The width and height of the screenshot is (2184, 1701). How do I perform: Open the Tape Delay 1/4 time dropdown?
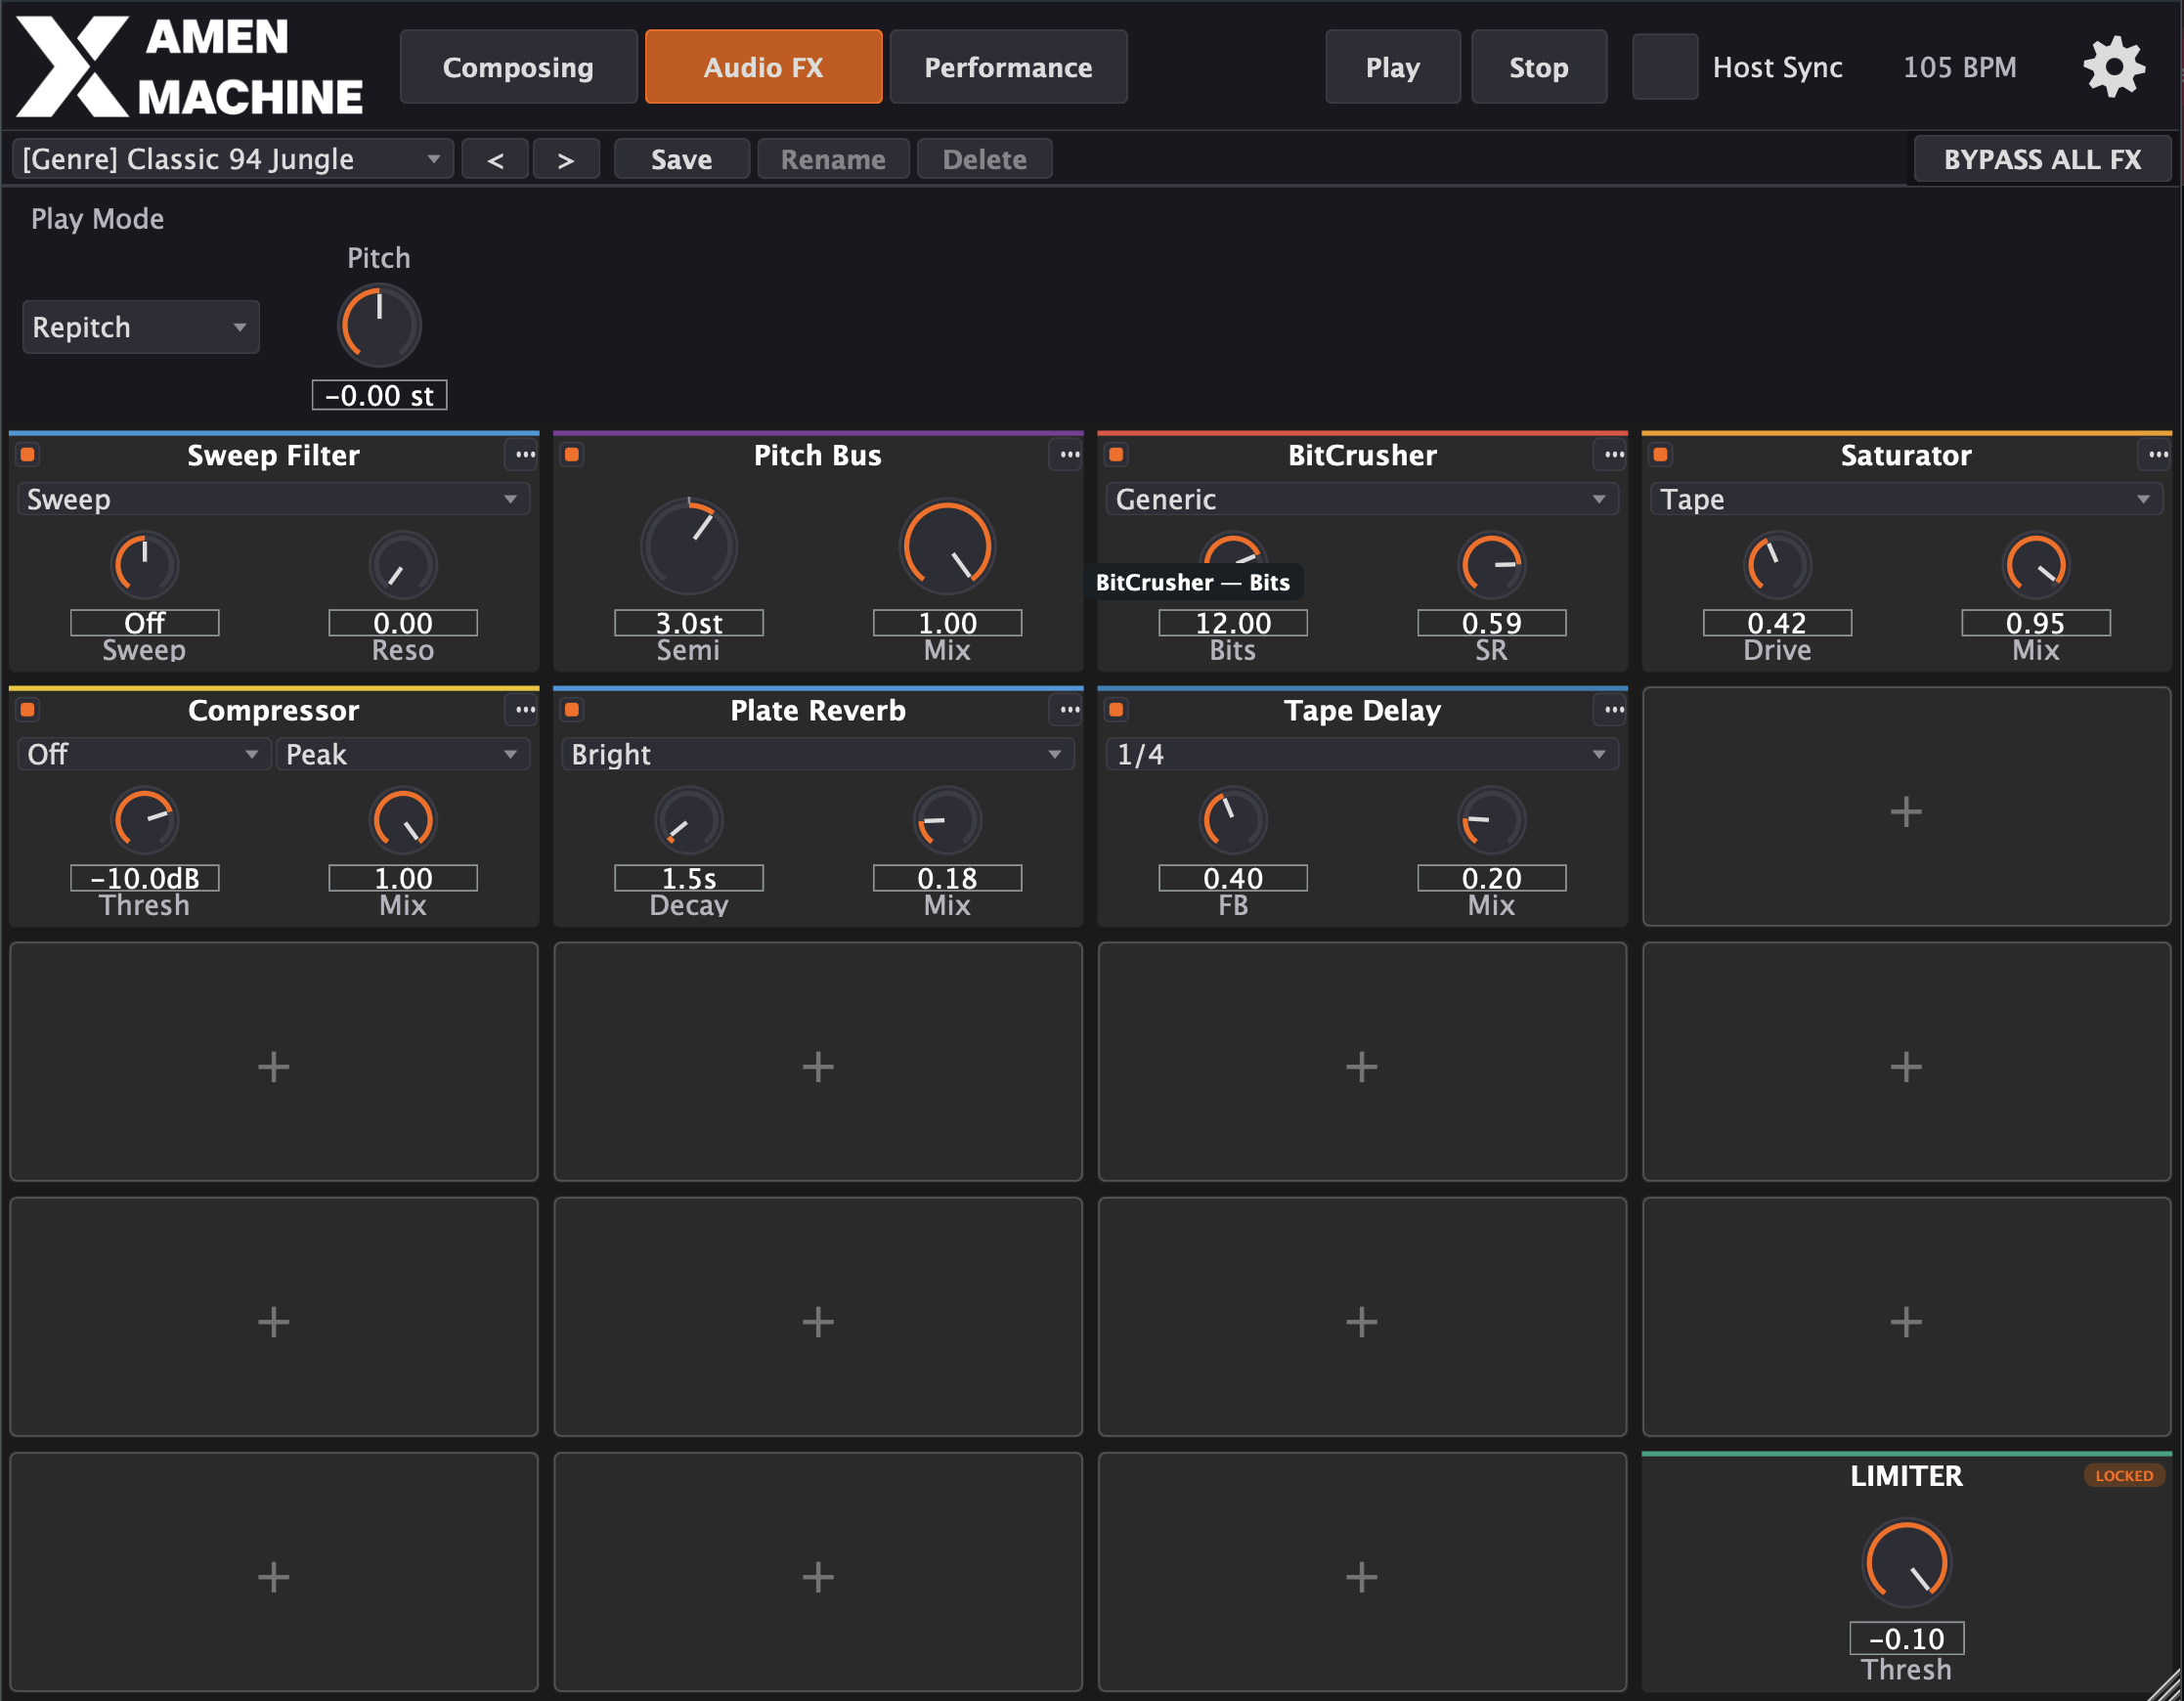click(x=1362, y=754)
